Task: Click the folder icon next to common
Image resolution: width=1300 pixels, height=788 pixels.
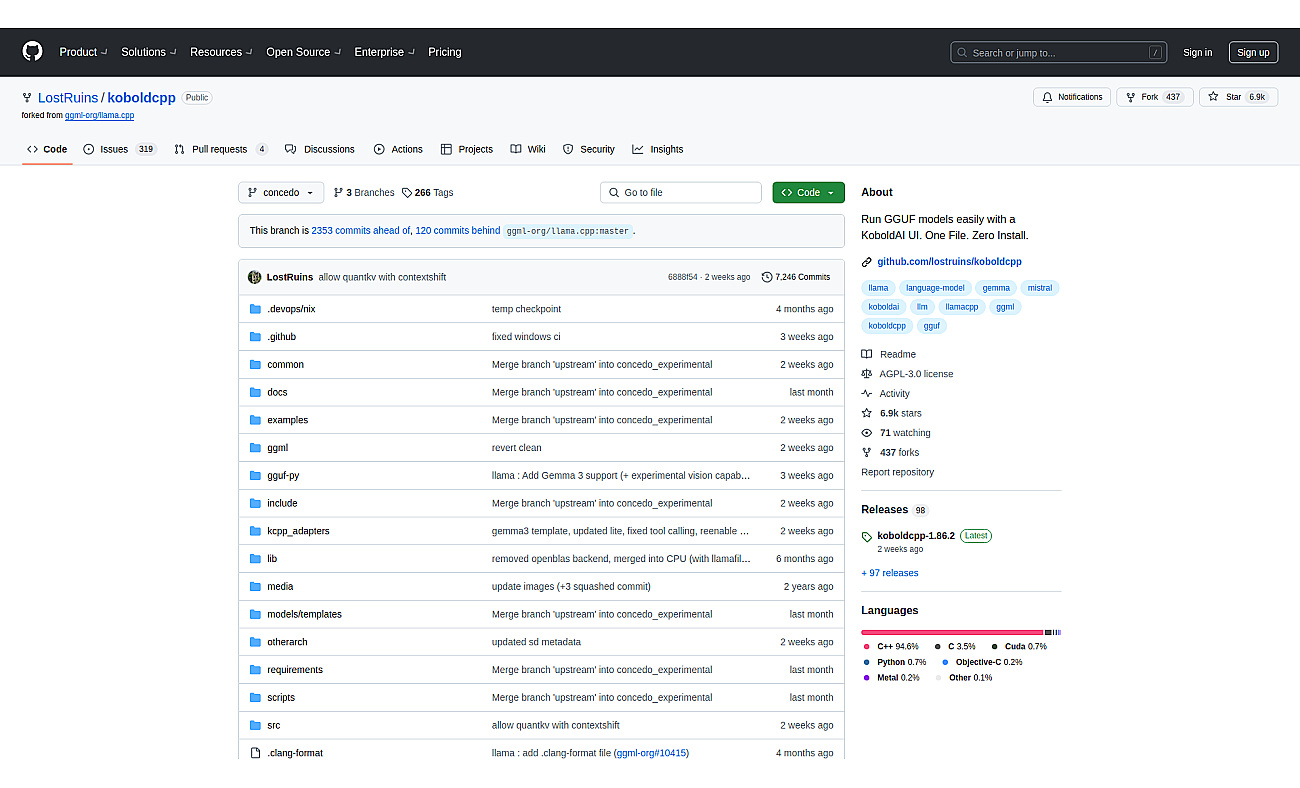Action: point(255,365)
